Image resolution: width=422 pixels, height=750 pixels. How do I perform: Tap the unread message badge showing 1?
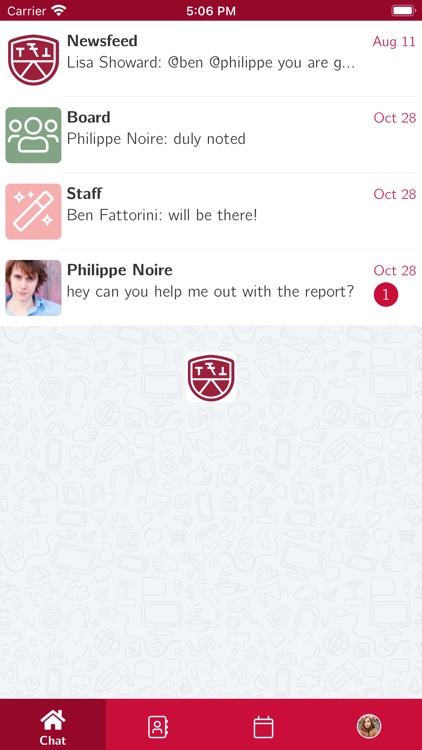(386, 295)
